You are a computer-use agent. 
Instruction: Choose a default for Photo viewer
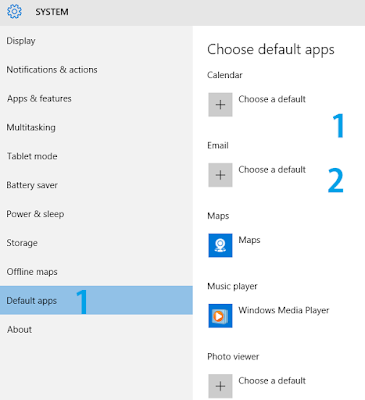coord(272,381)
